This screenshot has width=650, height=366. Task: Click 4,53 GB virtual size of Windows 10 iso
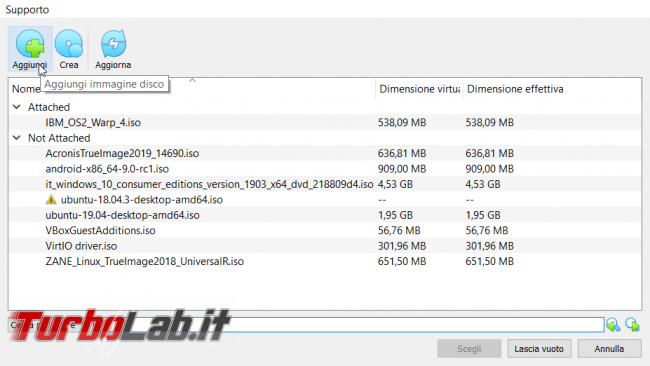coord(395,184)
